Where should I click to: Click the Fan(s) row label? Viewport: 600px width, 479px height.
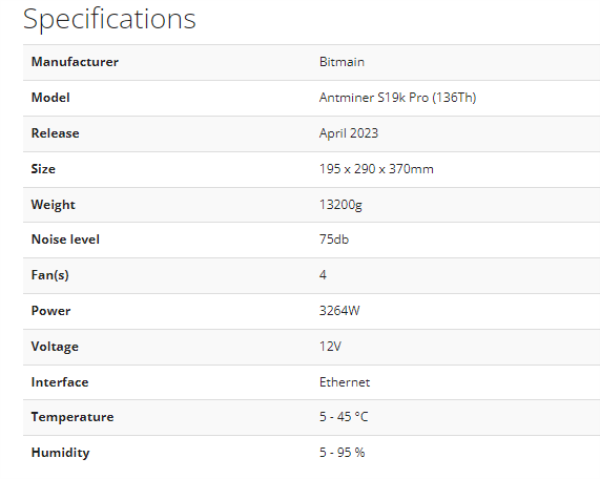tap(50, 275)
